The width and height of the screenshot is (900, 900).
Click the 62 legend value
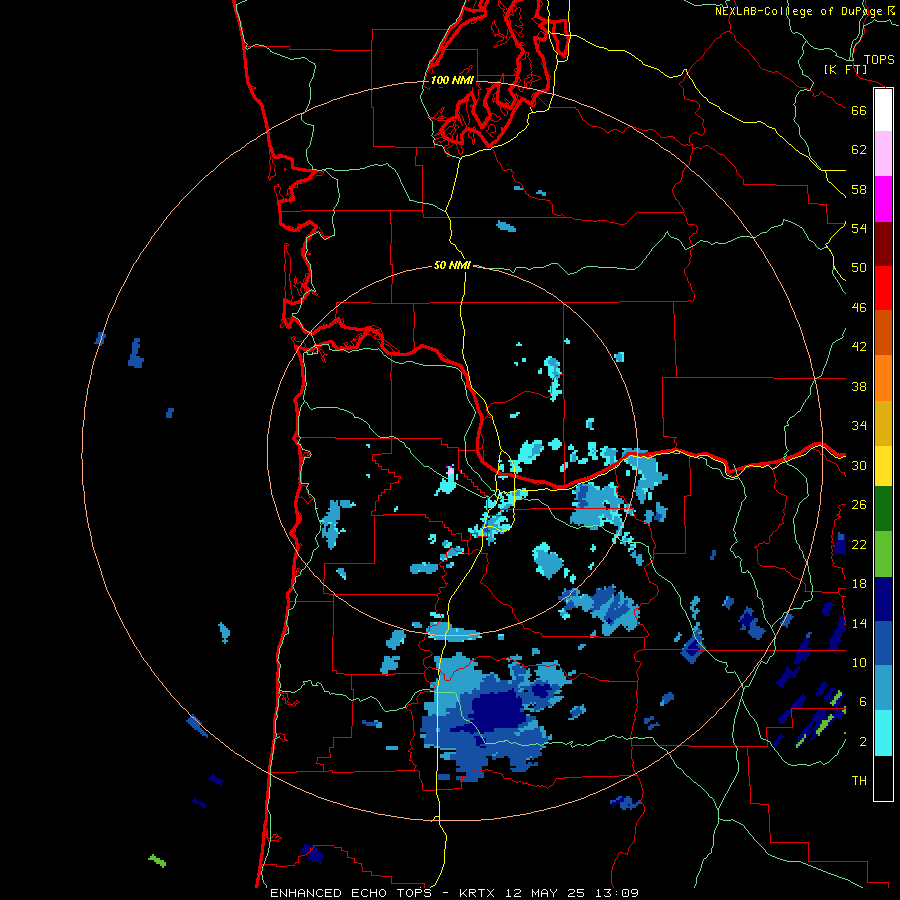(859, 150)
